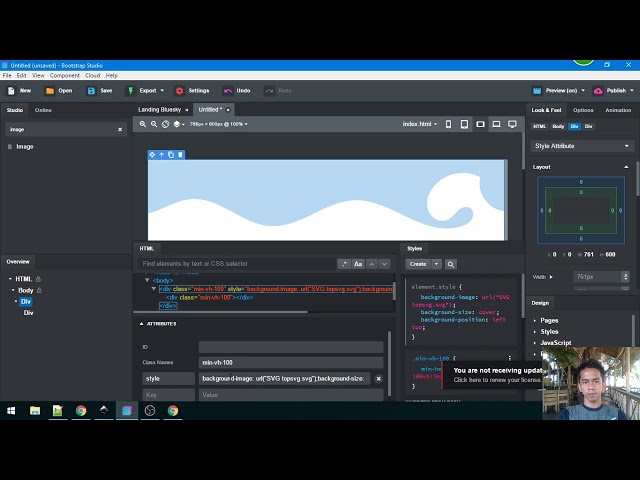This screenshot has height=480, width=640.
Task: Duplicate the selected div with copy icon
Action: [171, 155]
